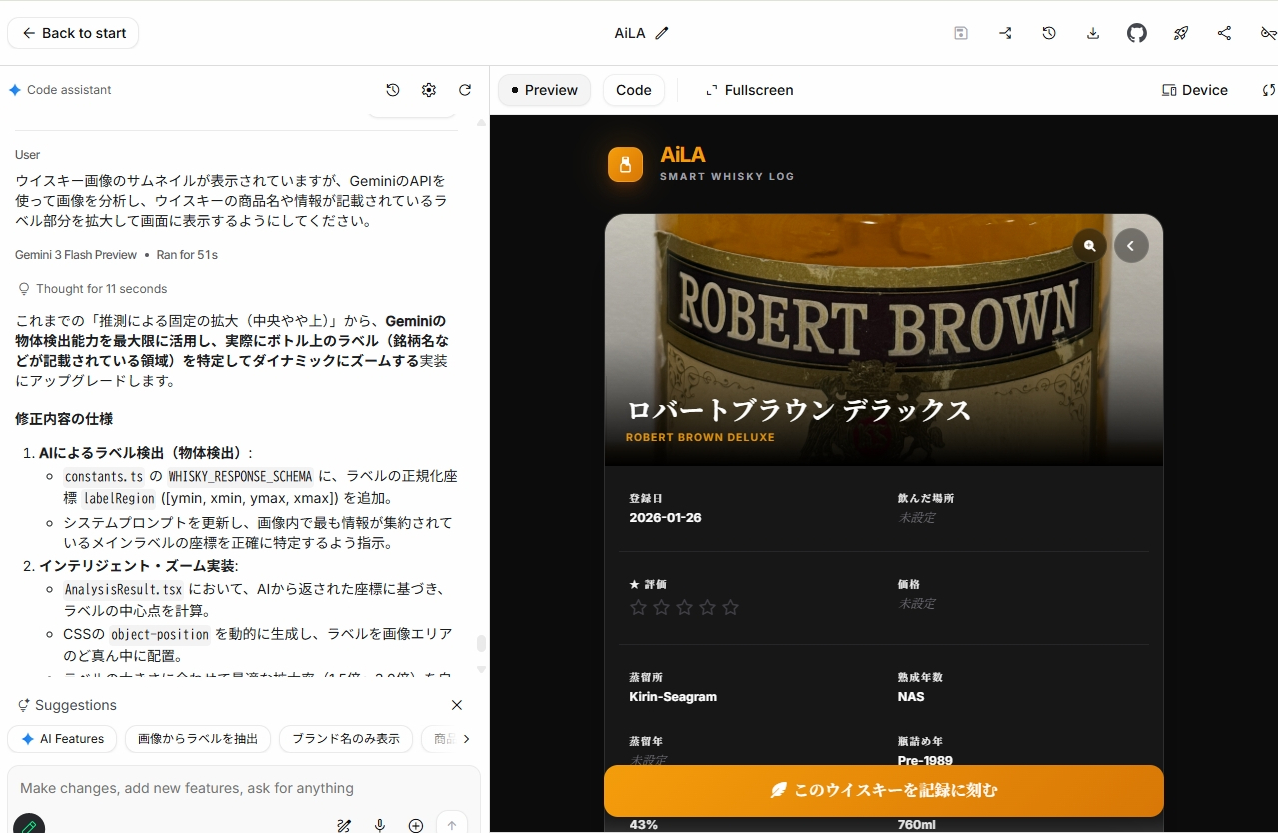Close the Suggestions panel
Screen dimensions: 1278x833
pyautogui.click(x=456, y=705)
